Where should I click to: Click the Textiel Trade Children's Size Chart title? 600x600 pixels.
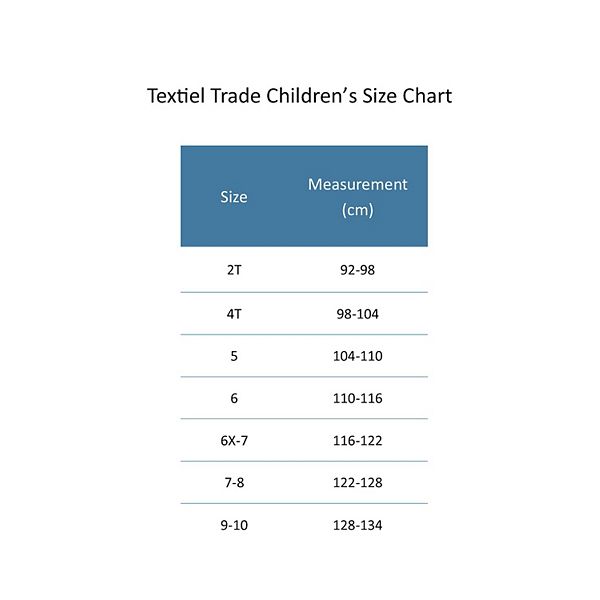300,97
